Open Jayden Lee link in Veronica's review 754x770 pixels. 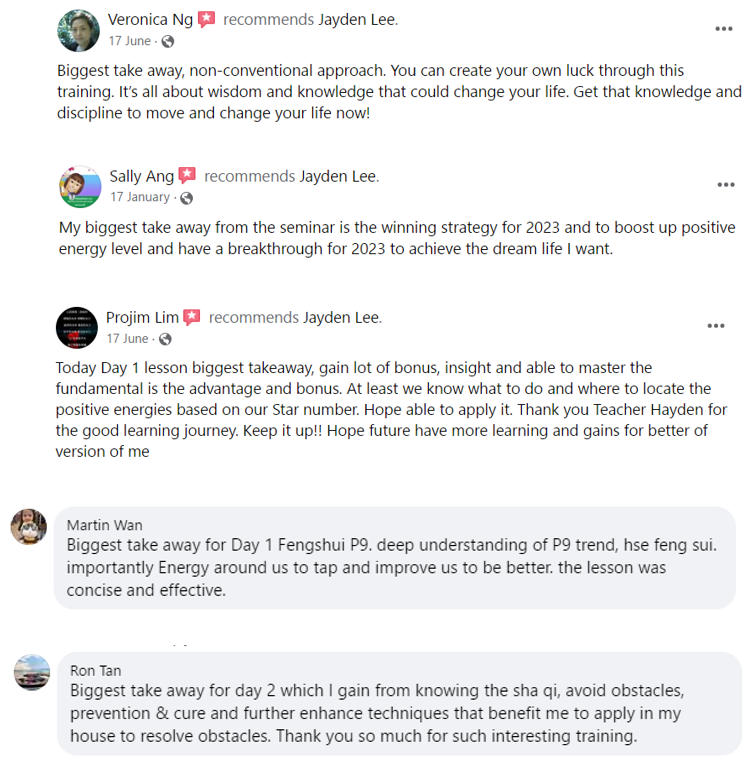pyautogui.click(x=357, y=20)
